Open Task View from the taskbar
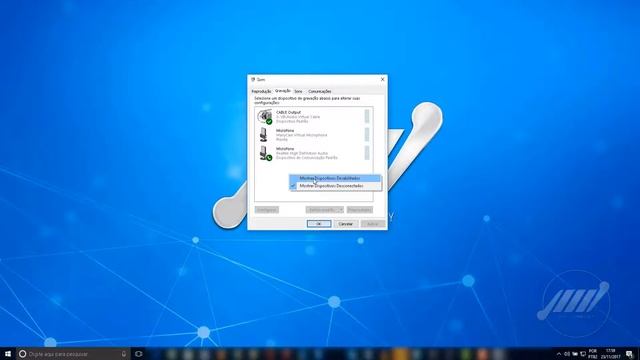640x360 pixels. point(139,354)
